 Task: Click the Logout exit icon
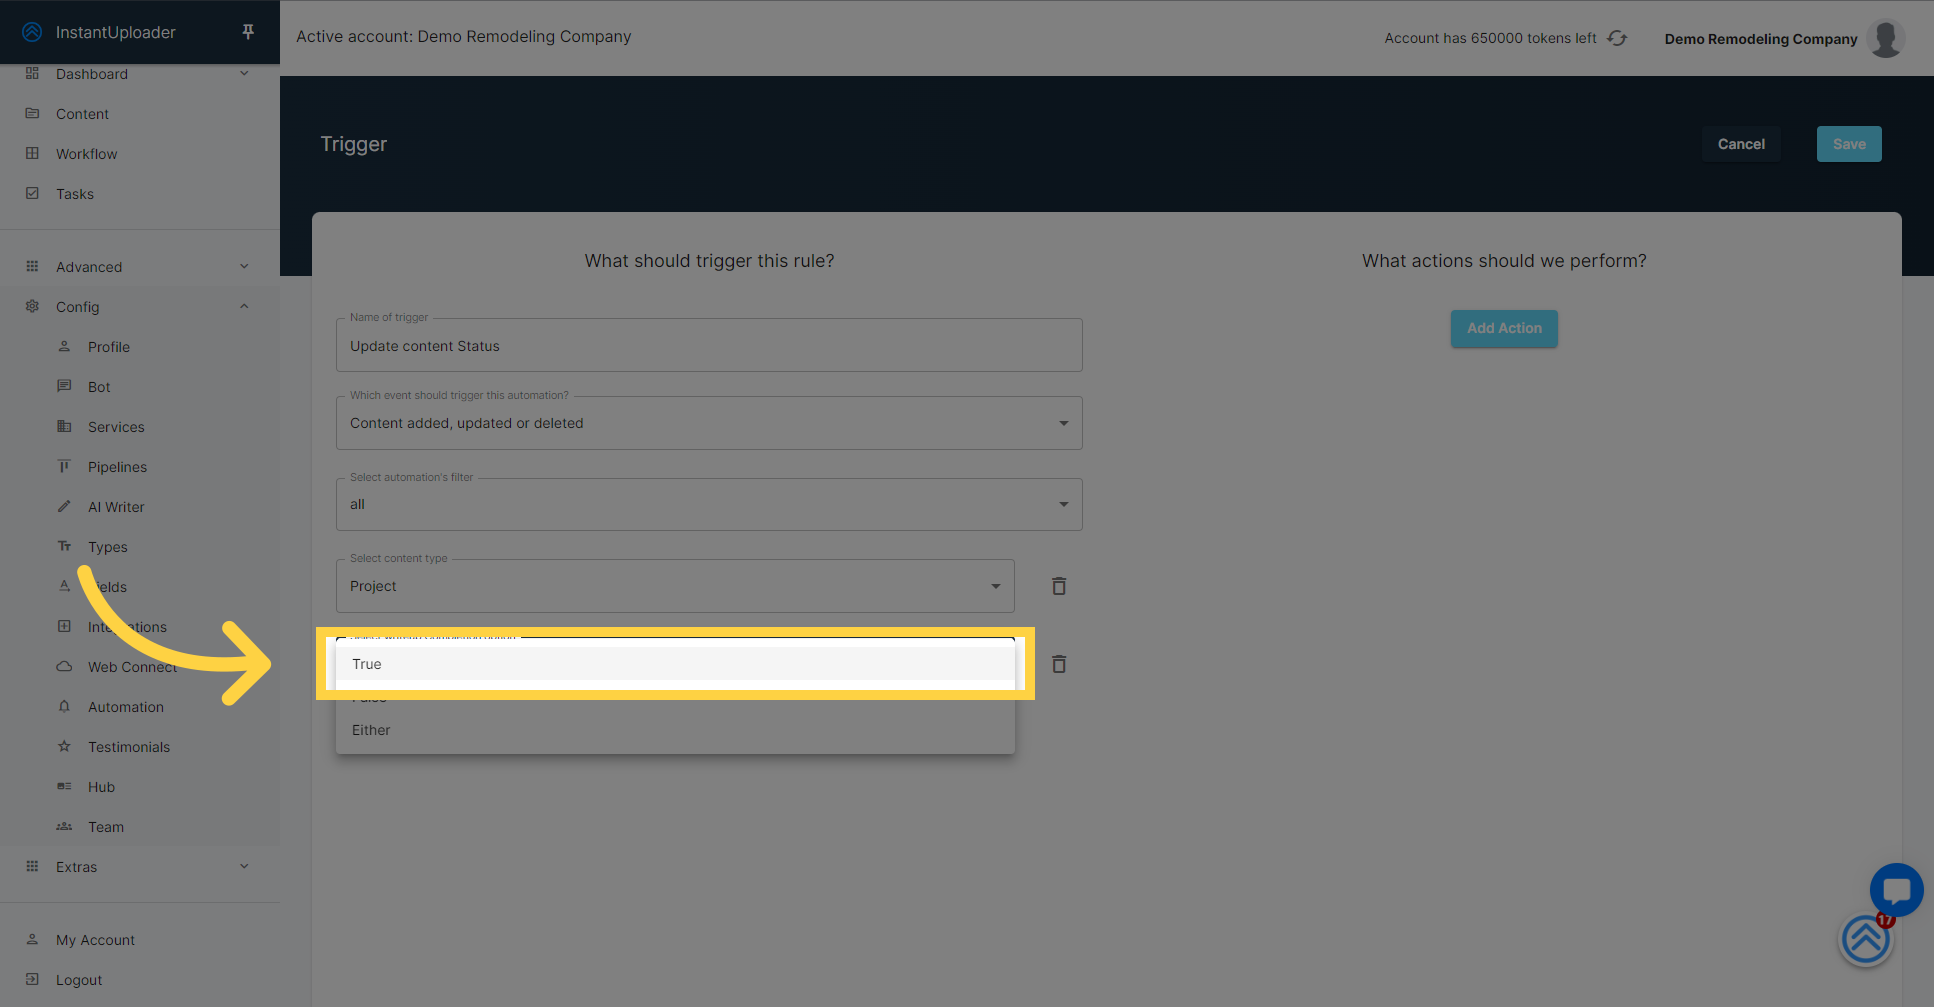[32, 980]
